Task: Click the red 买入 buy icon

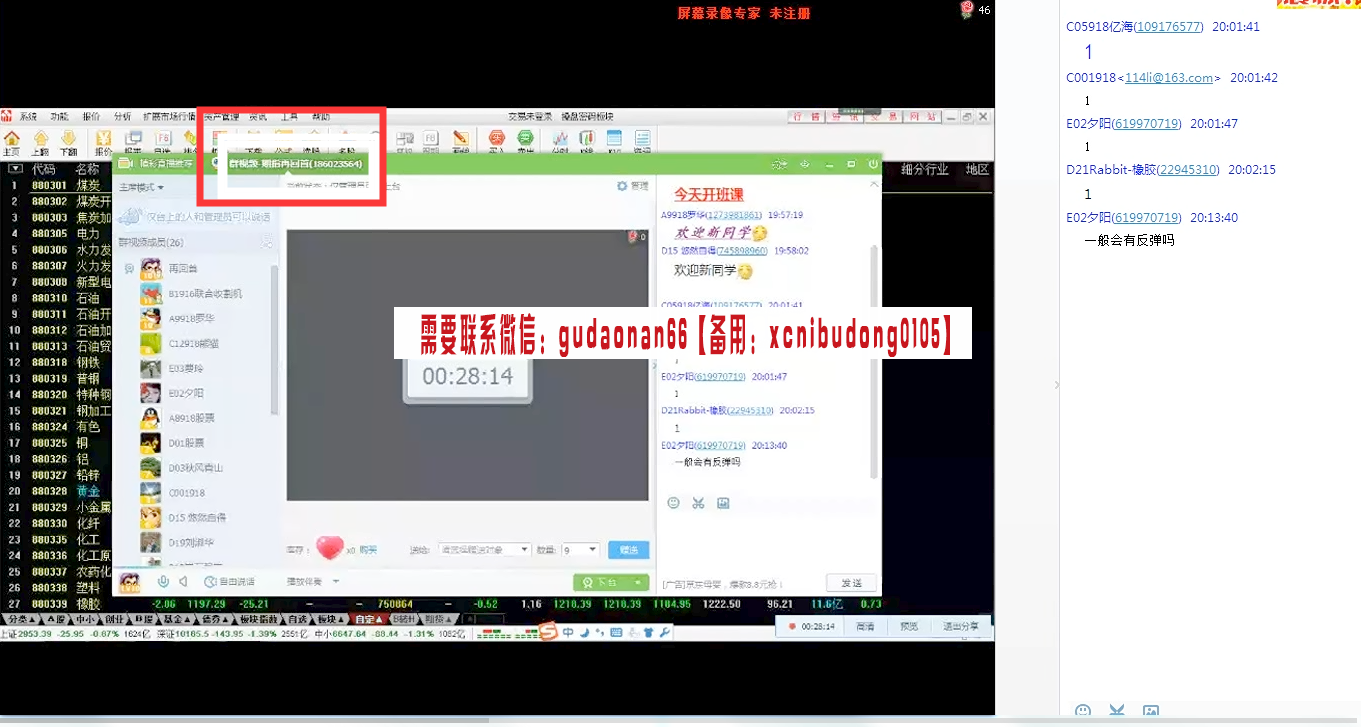Action: click(x=496, y=141)
